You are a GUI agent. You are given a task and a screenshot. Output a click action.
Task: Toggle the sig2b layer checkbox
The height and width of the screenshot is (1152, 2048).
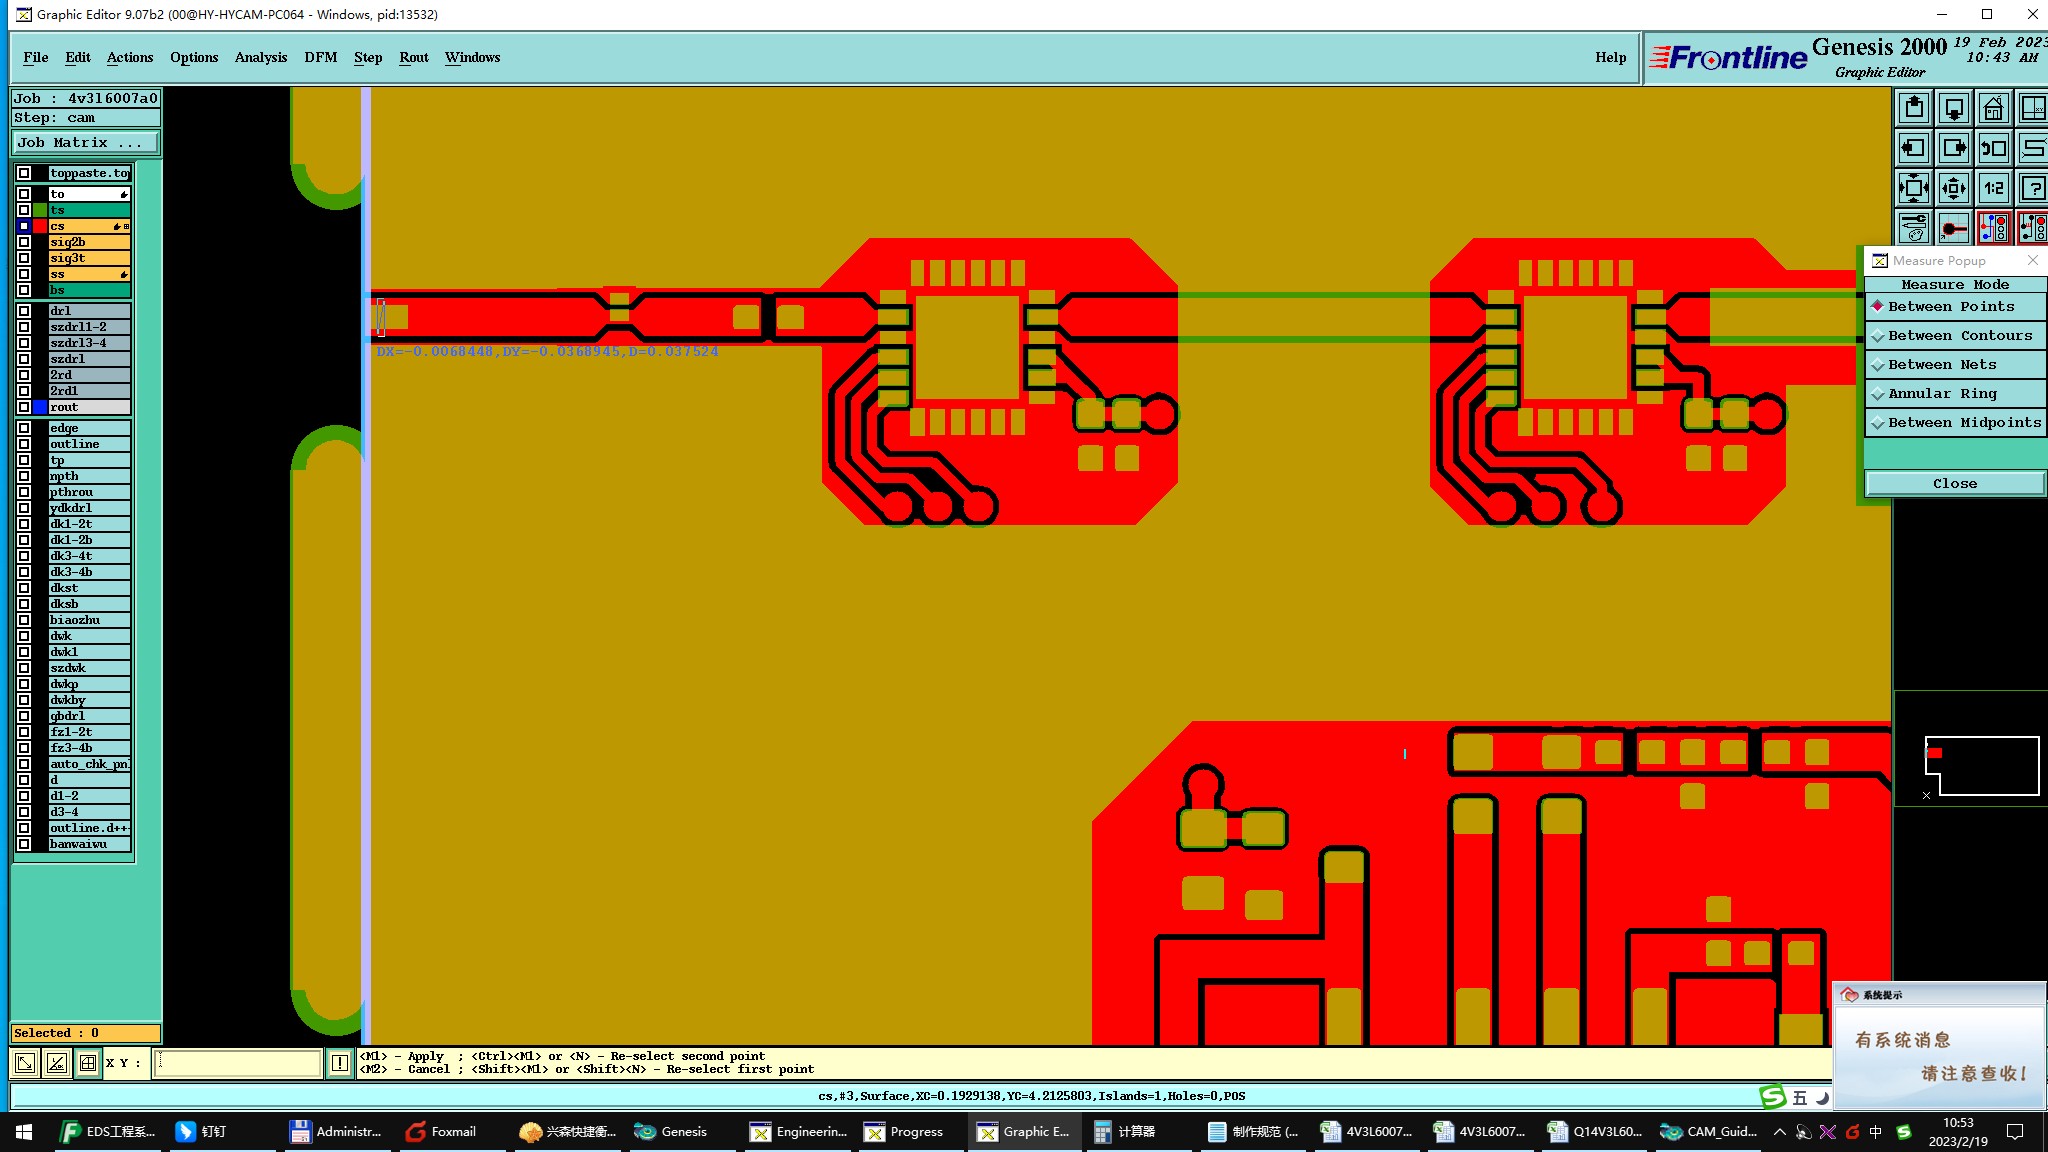pyautogui.click(x=24, y=242)
